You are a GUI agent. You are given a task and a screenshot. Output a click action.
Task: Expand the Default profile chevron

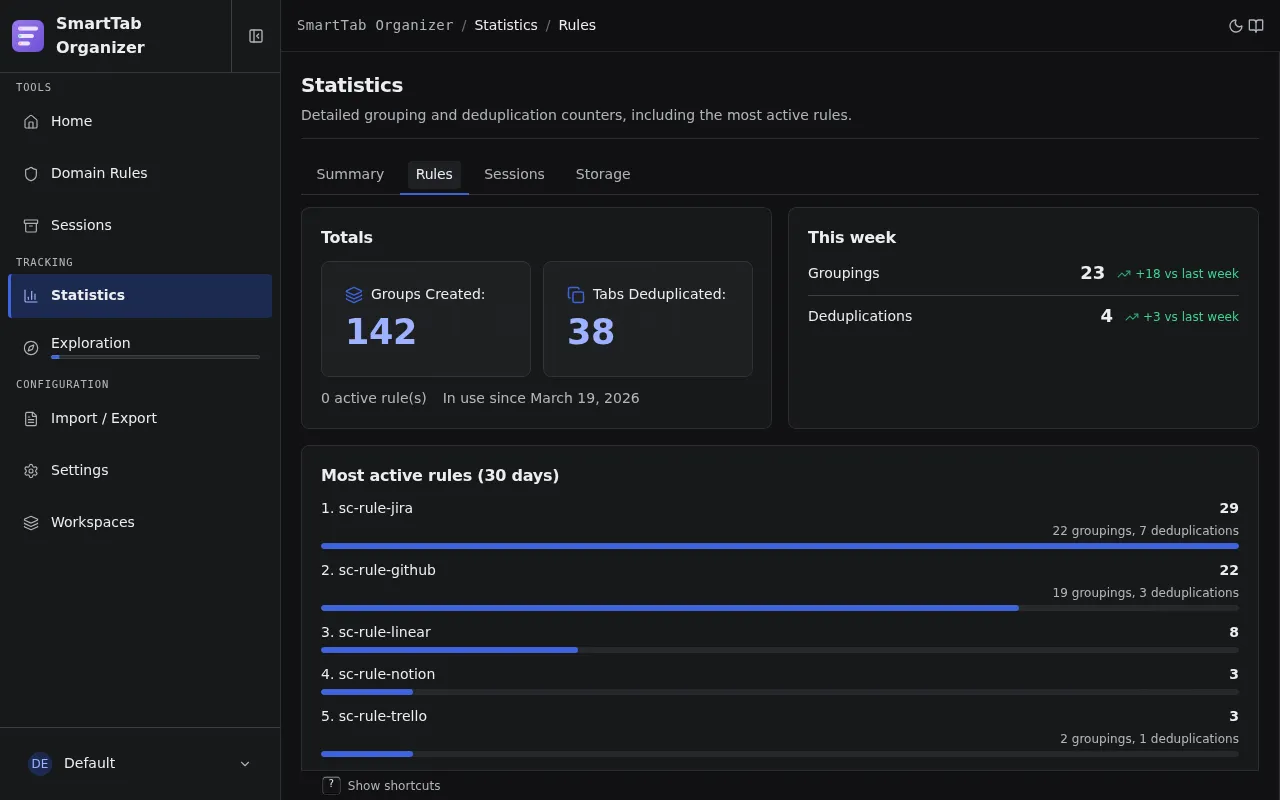[x=245, y=764]
